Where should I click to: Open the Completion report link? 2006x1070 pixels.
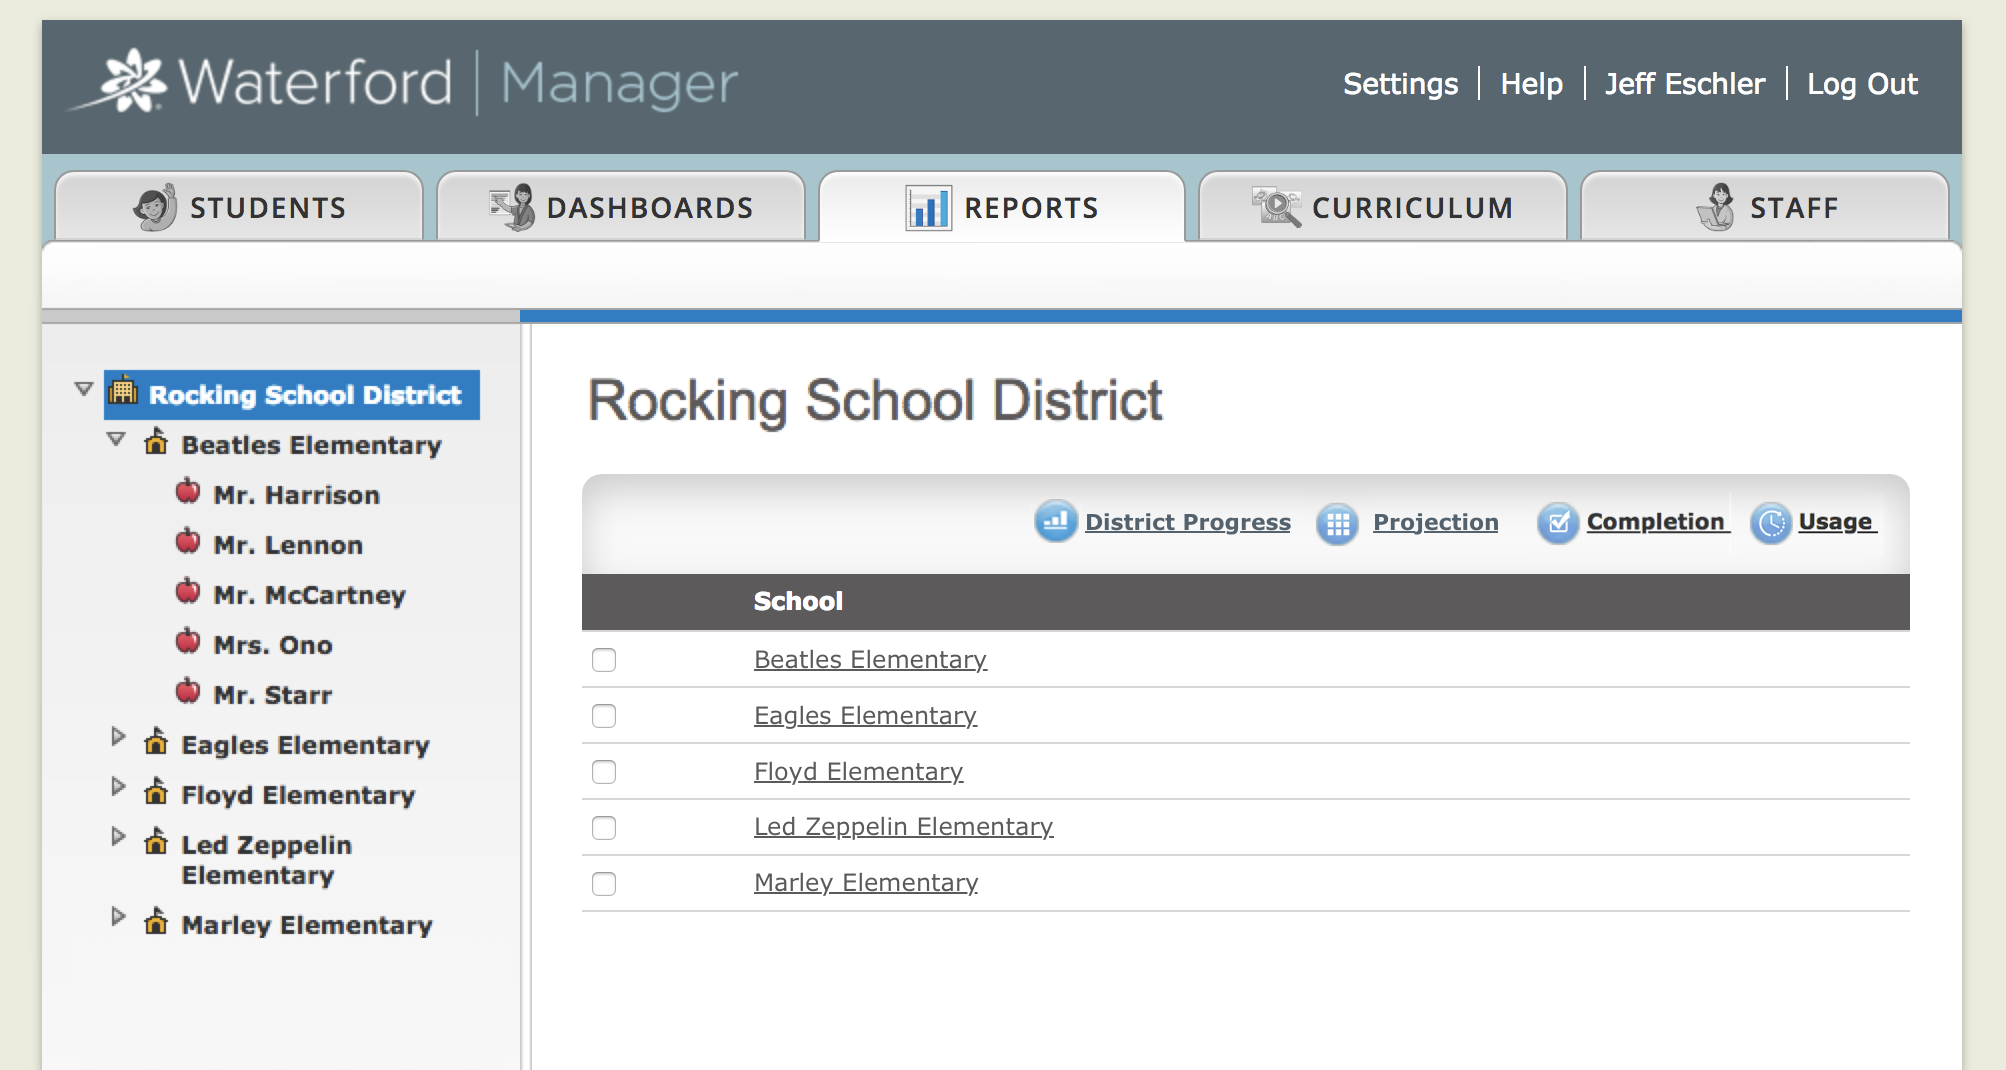(1656, 522)
